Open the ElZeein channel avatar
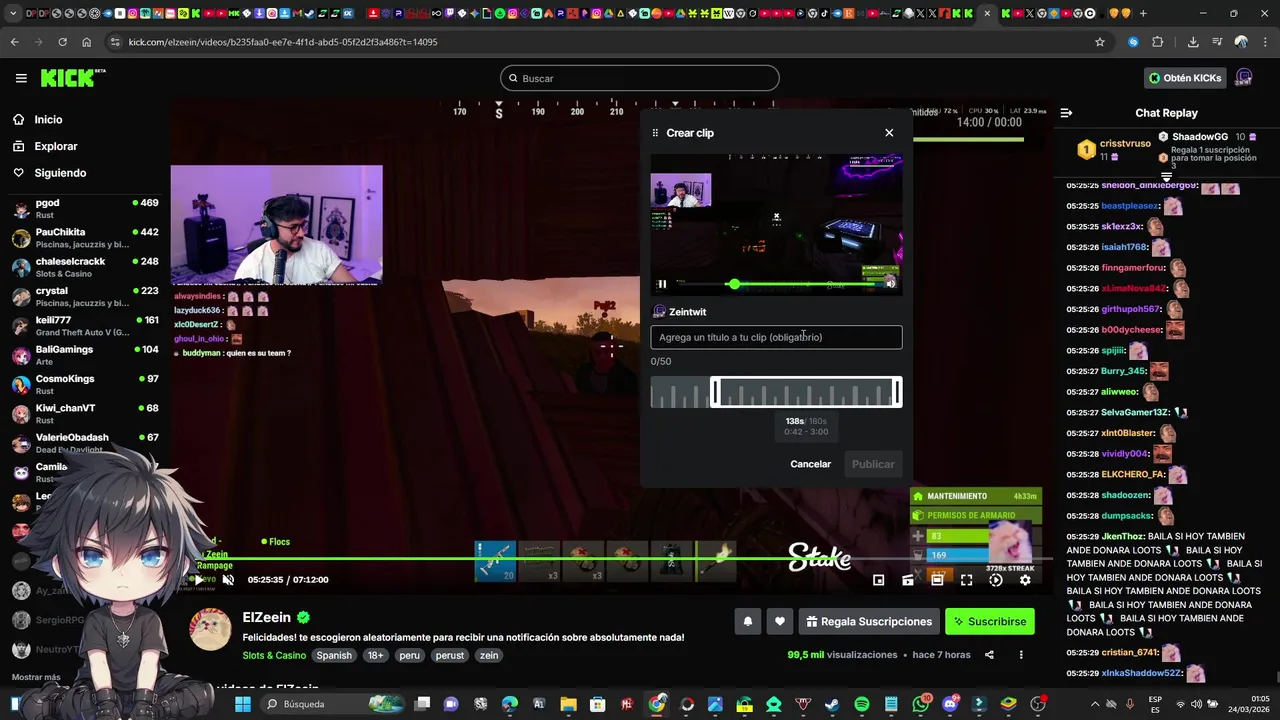The width and height of the screenshot is (1280, 720). [211, 629]
